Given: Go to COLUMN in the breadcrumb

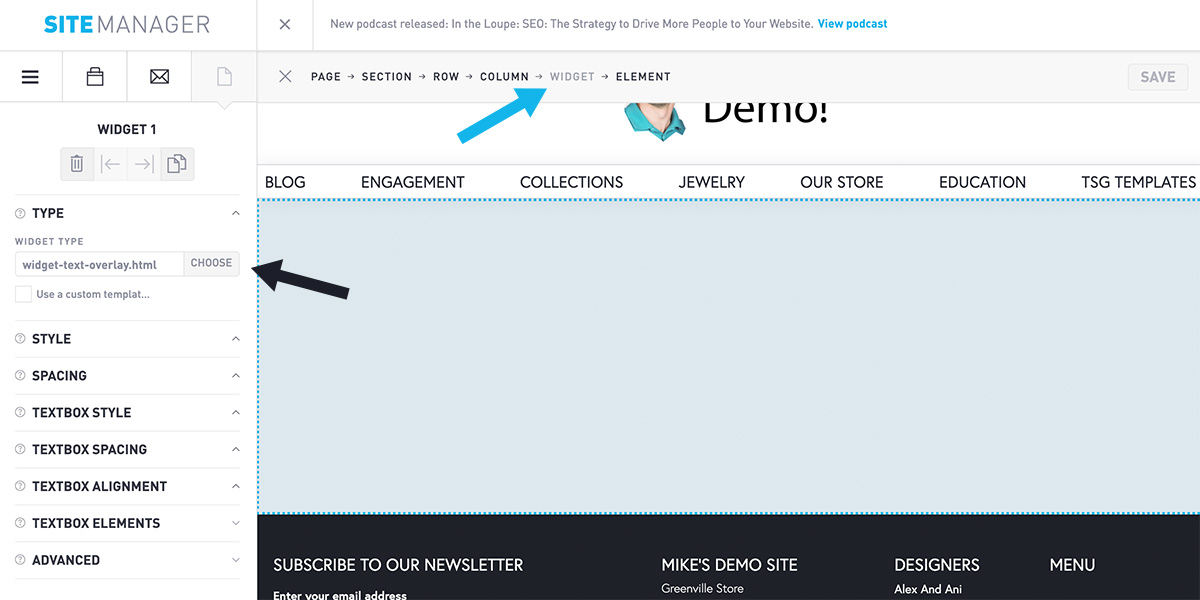Looking at the screenshot, I should click(504, 77).
